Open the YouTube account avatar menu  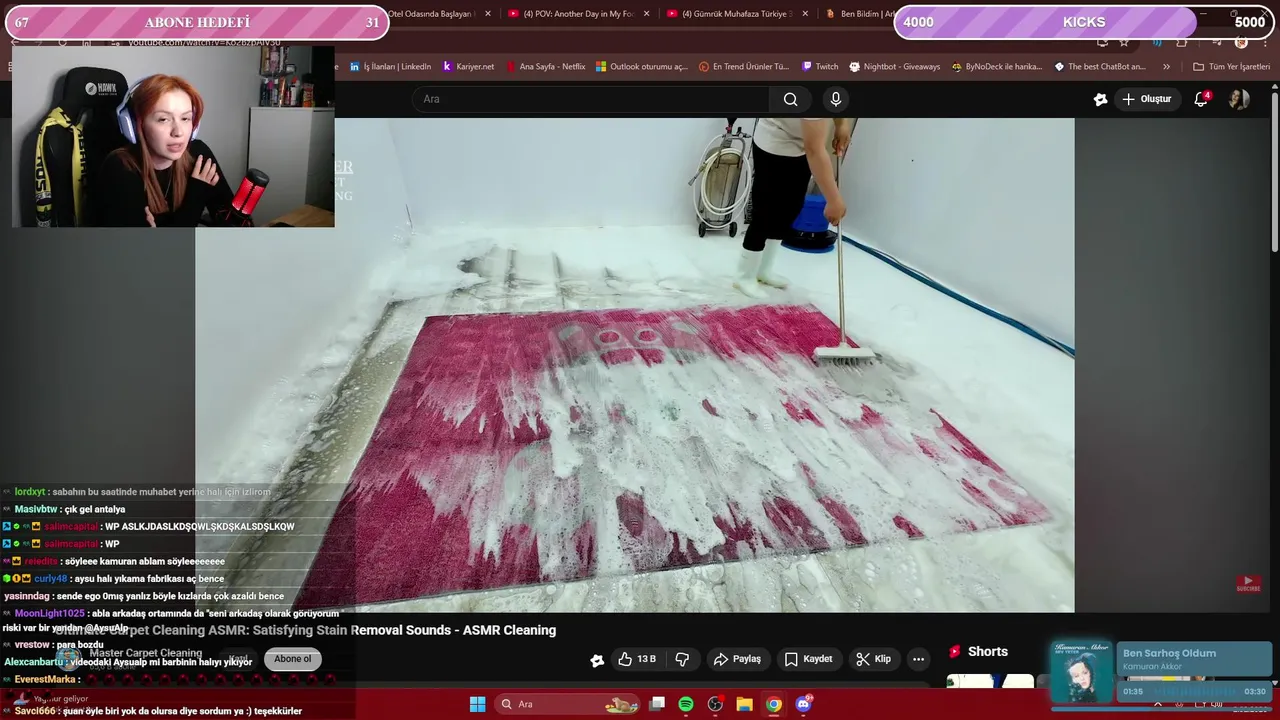(1239, 99)
